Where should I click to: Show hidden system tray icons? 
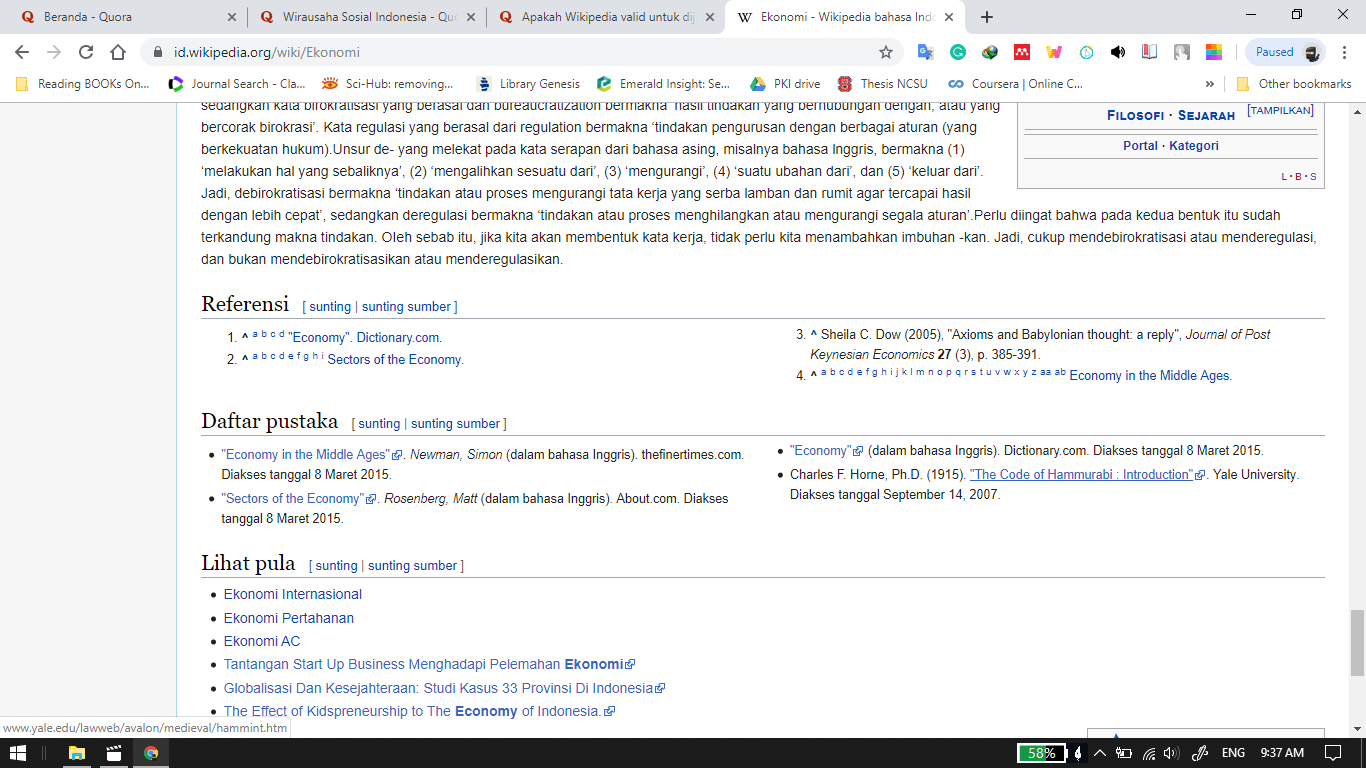point(1099,753)
